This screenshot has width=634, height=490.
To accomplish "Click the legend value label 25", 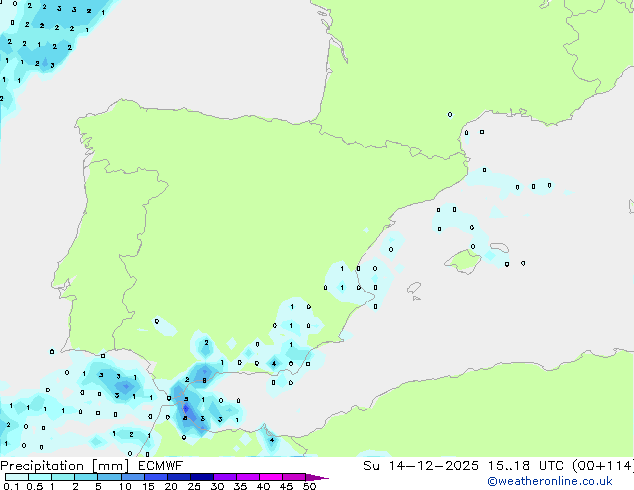I will pyautogui.click(x=194, y=486).
